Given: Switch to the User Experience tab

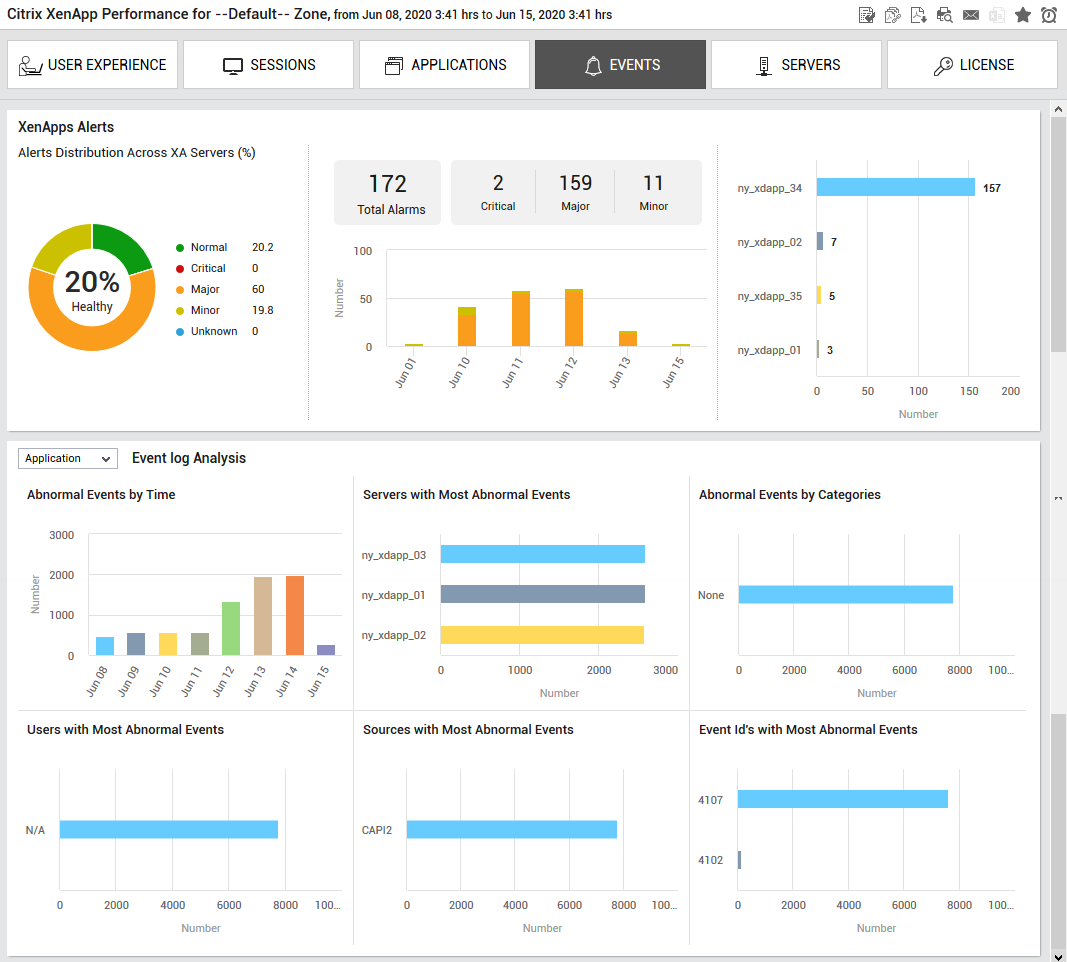Looking at the screenshot, I should (x=93, y=65).
